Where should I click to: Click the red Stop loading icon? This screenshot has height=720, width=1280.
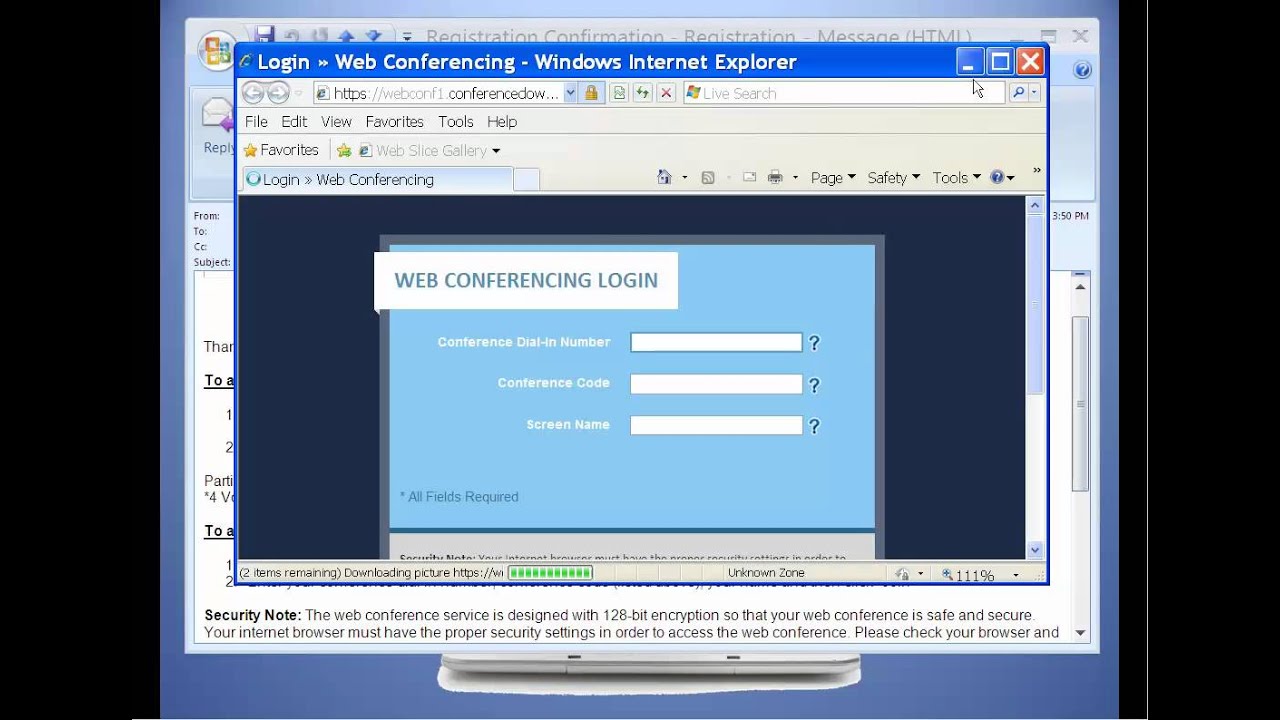click(x=666, y=93)
